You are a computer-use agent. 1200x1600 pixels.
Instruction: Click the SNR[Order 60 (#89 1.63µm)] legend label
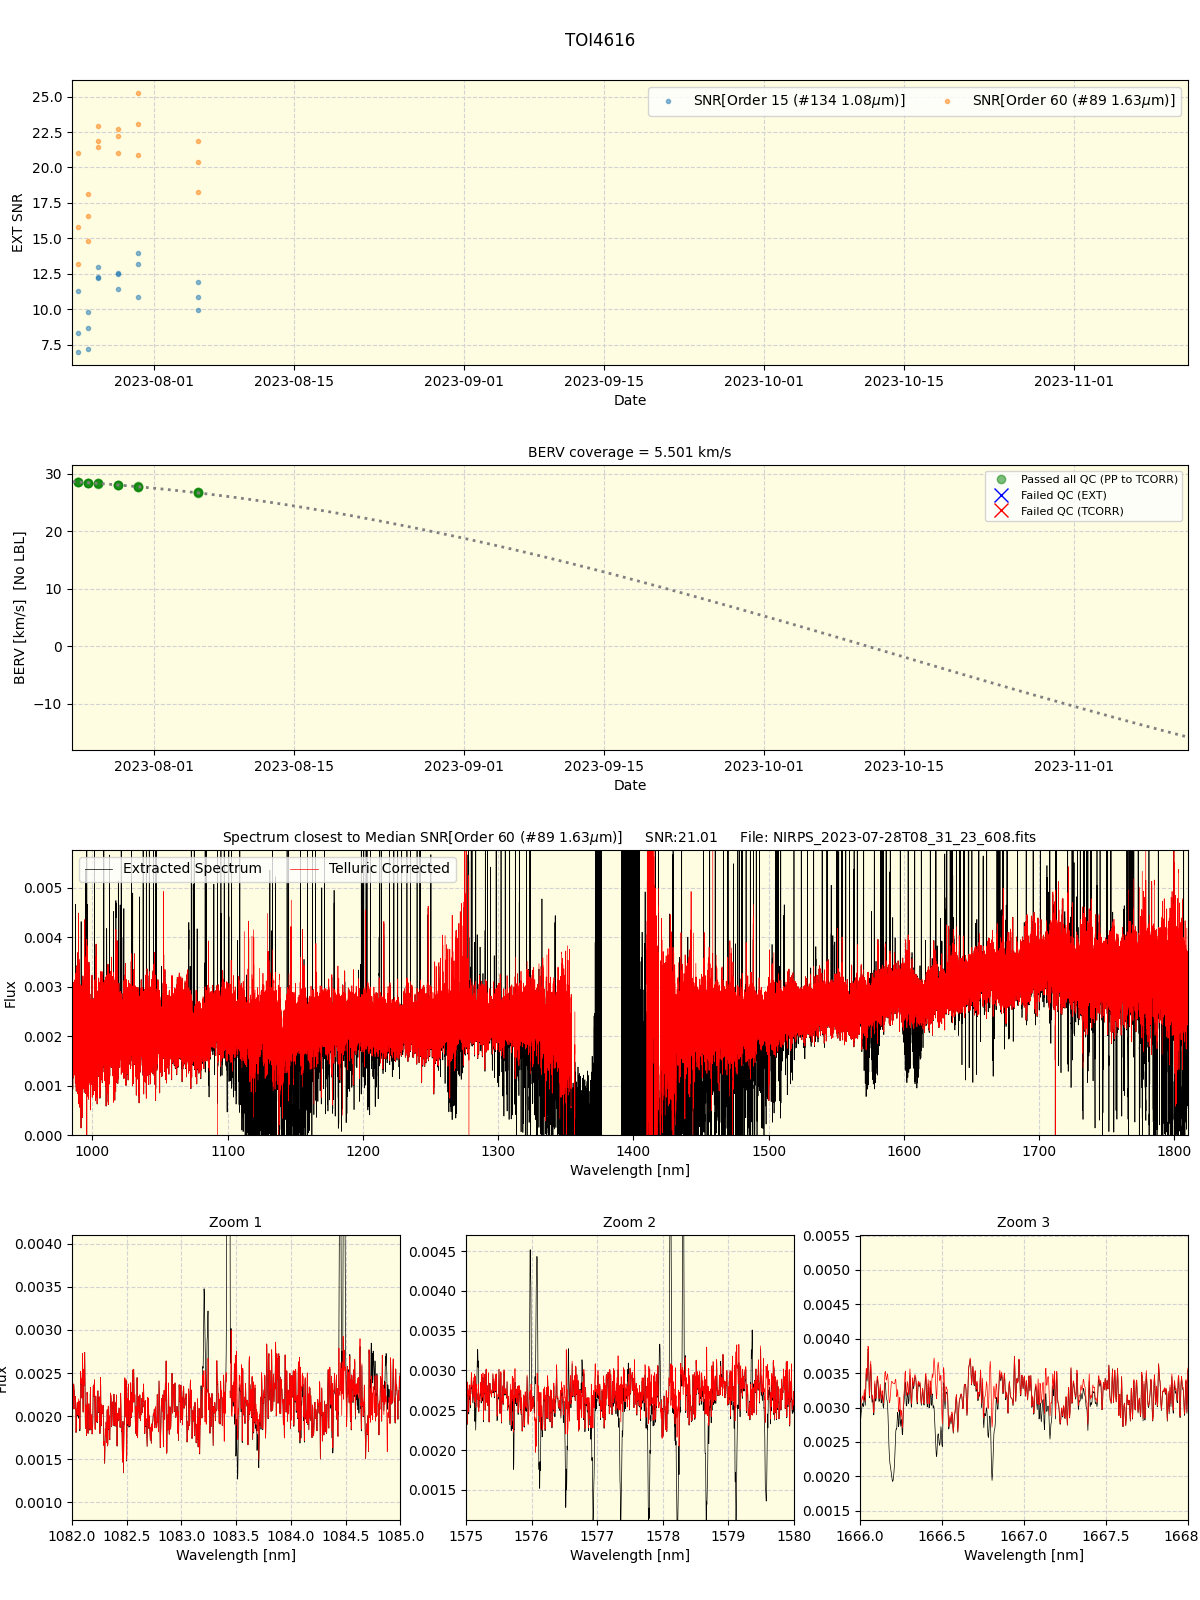point(1074,101)
